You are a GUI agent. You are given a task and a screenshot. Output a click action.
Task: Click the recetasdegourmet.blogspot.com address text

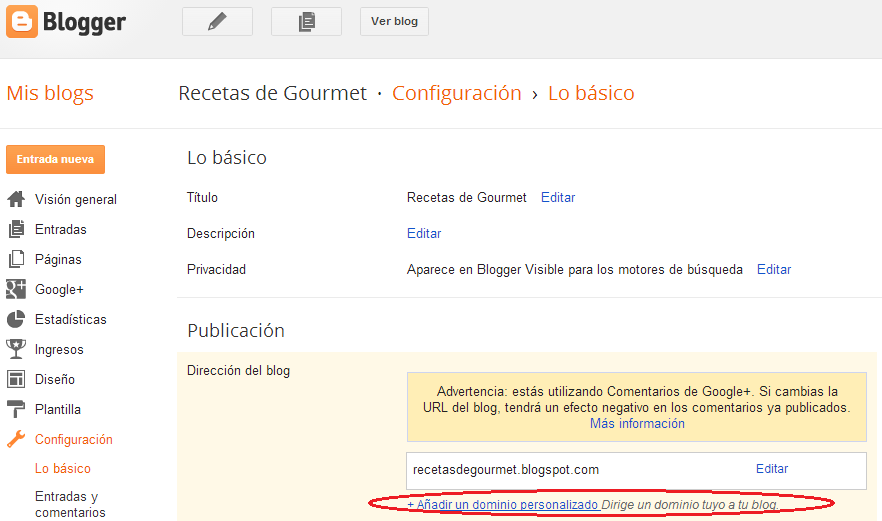[x=506, y=470]
